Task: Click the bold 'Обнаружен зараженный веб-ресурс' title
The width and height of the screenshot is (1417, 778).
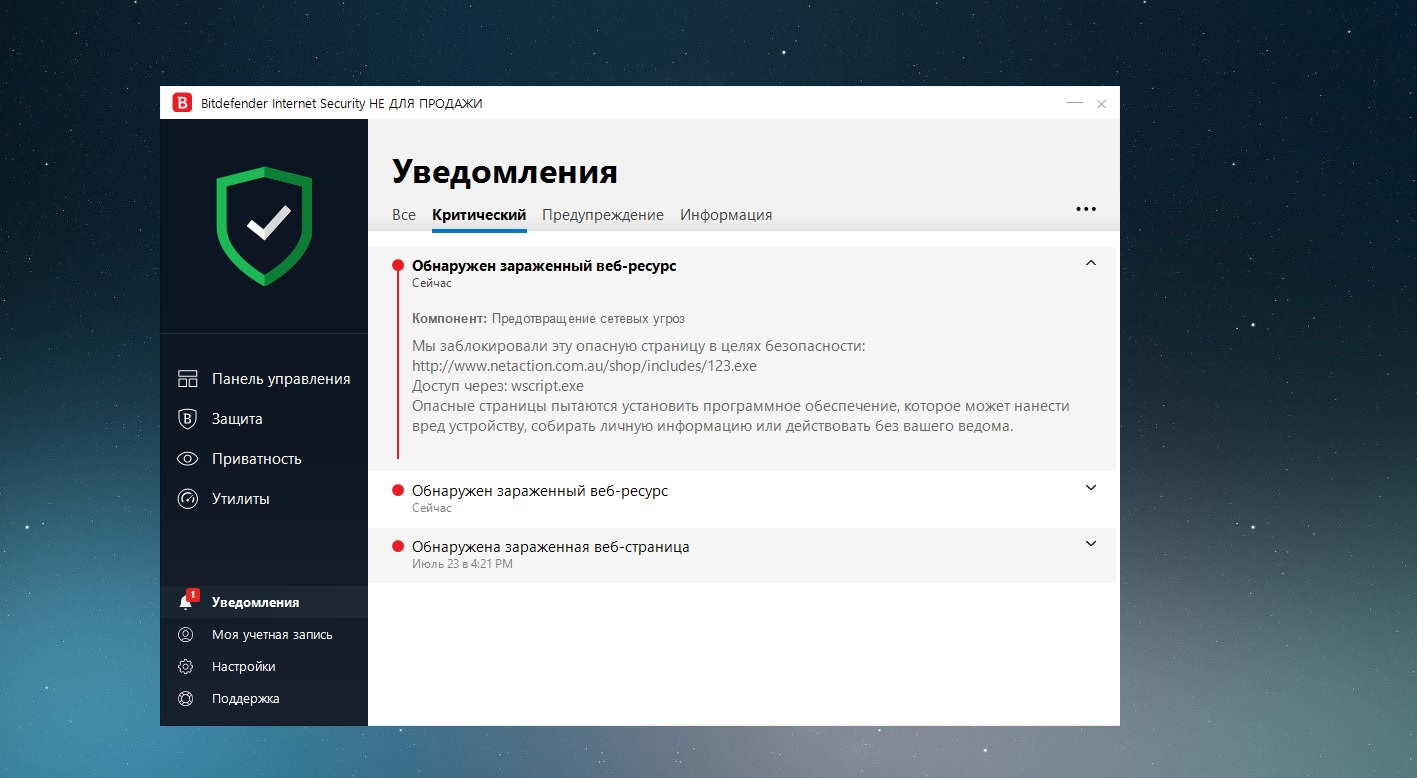Action: point(544,266)
